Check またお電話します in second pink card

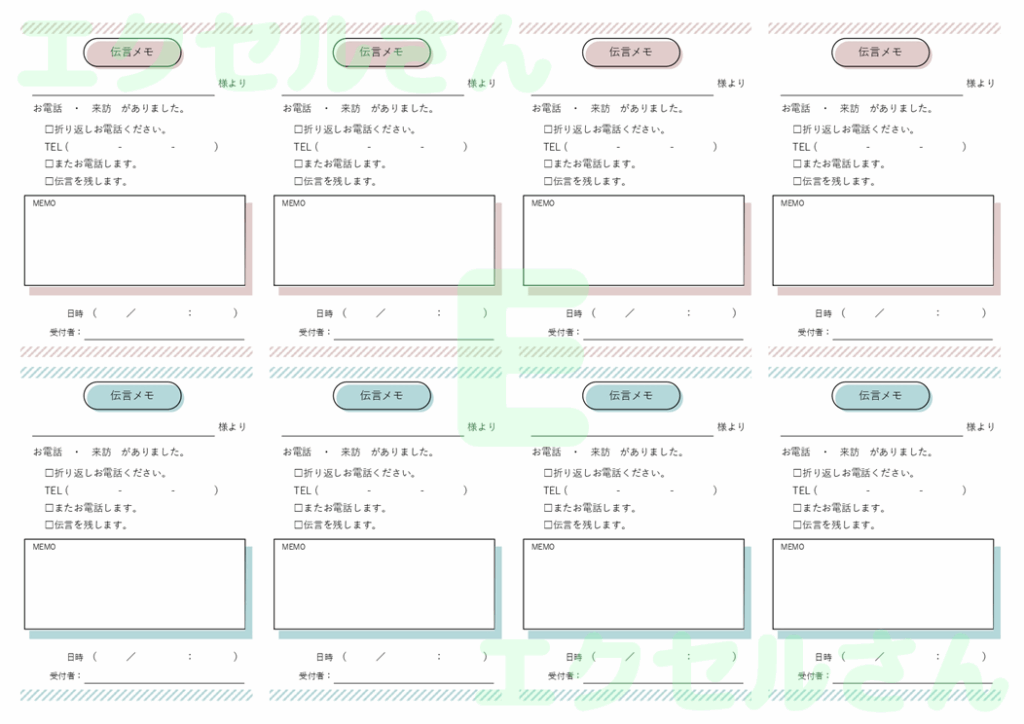coord(298,164)
